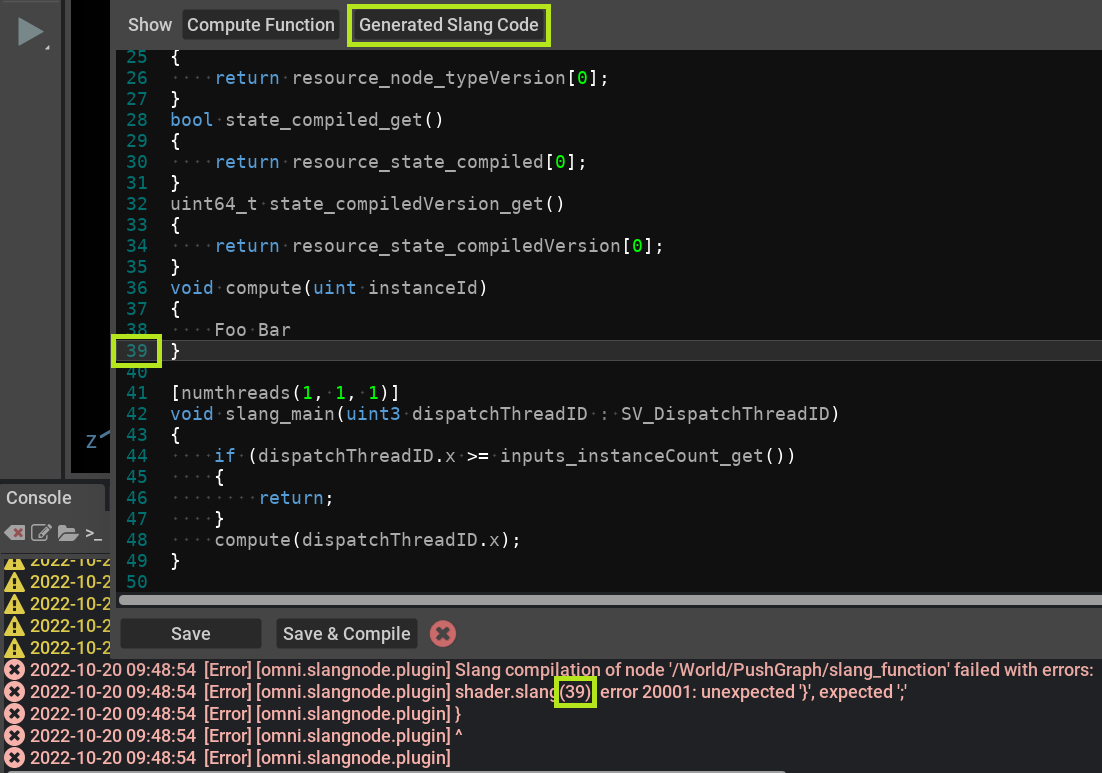Screen dimensions: 1102x773
Task: Click the error icon on the 'Slang compilation' line
Action: (x=14, y=670)
